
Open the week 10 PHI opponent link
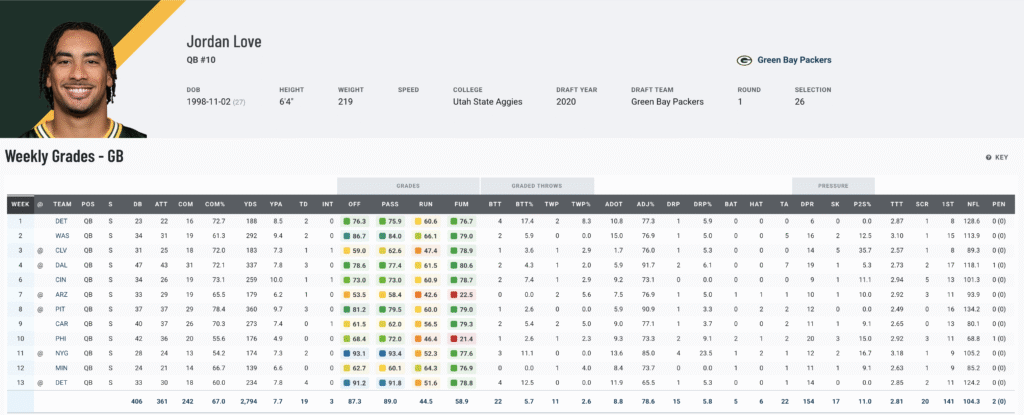point(62,339)
